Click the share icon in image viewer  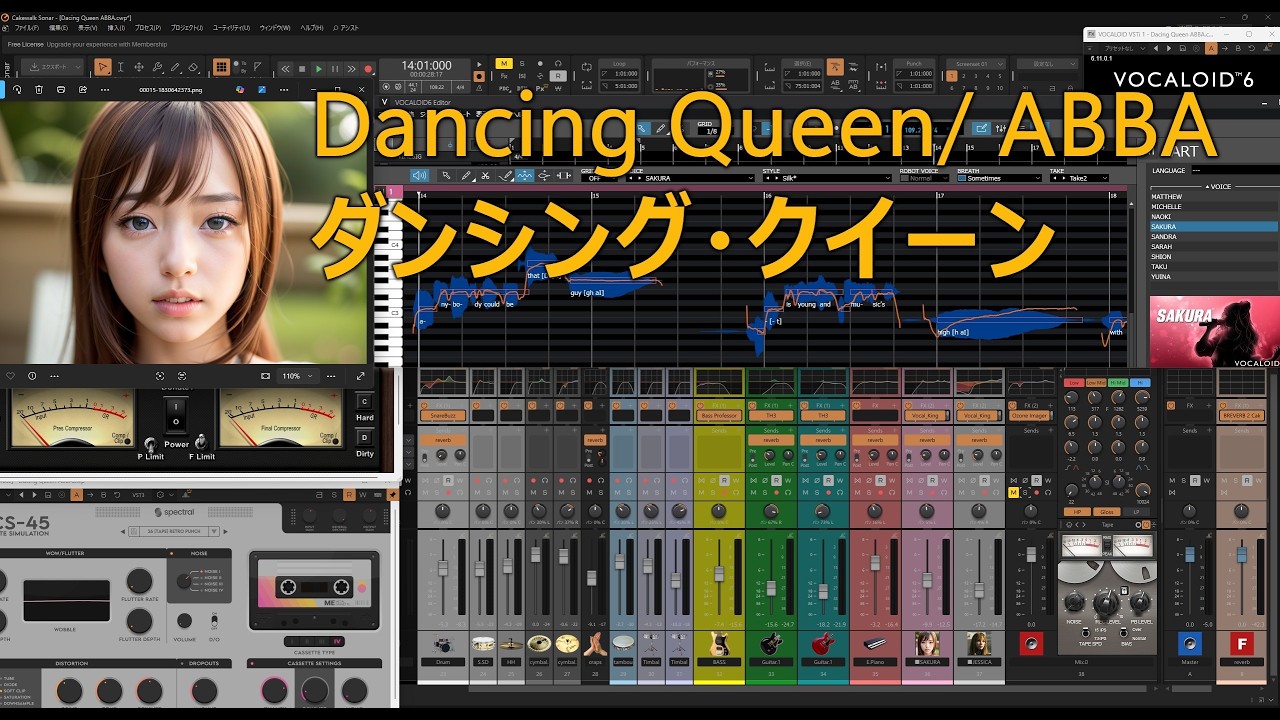click(83, 89)
